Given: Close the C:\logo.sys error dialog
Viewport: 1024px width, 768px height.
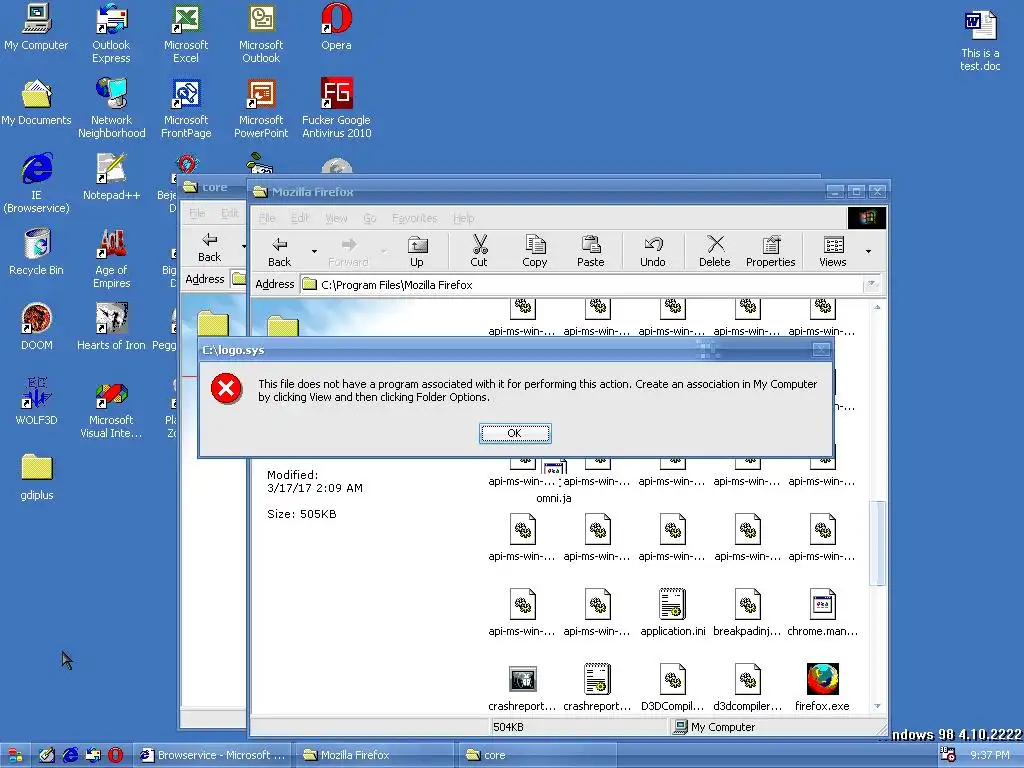Looking at the screenshot, I should 821,349.
